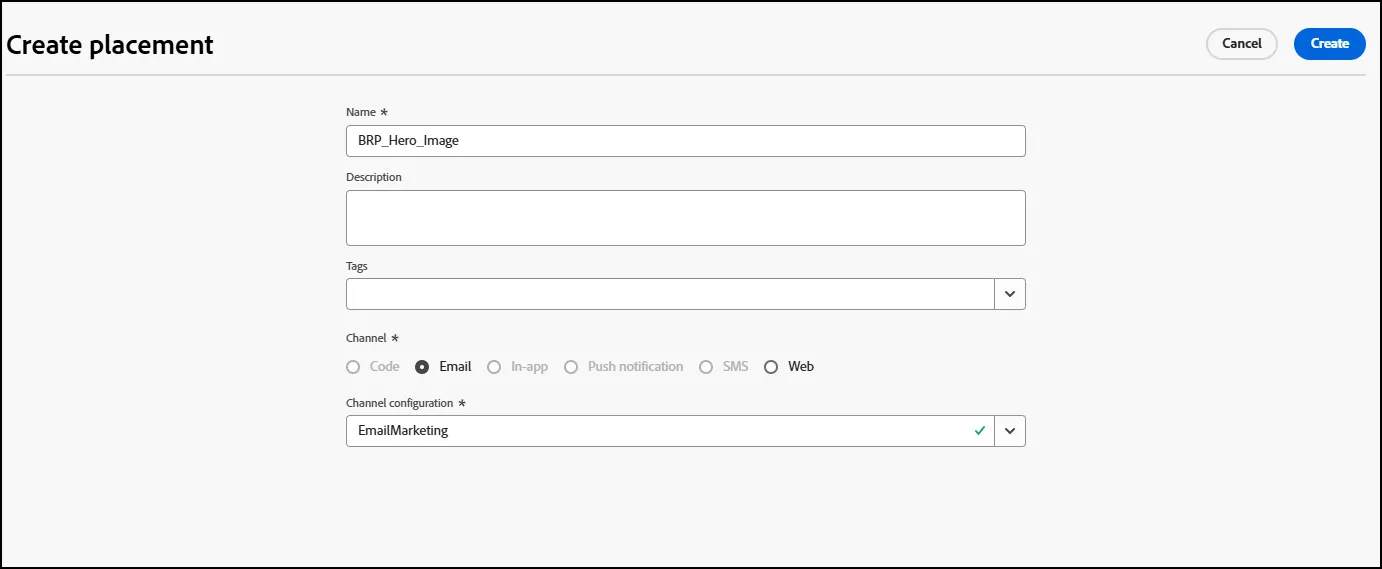Open the Tags dropdown chevron
The width and height of the screenshot is (1382, 569).
click(x=1010, y=294)
